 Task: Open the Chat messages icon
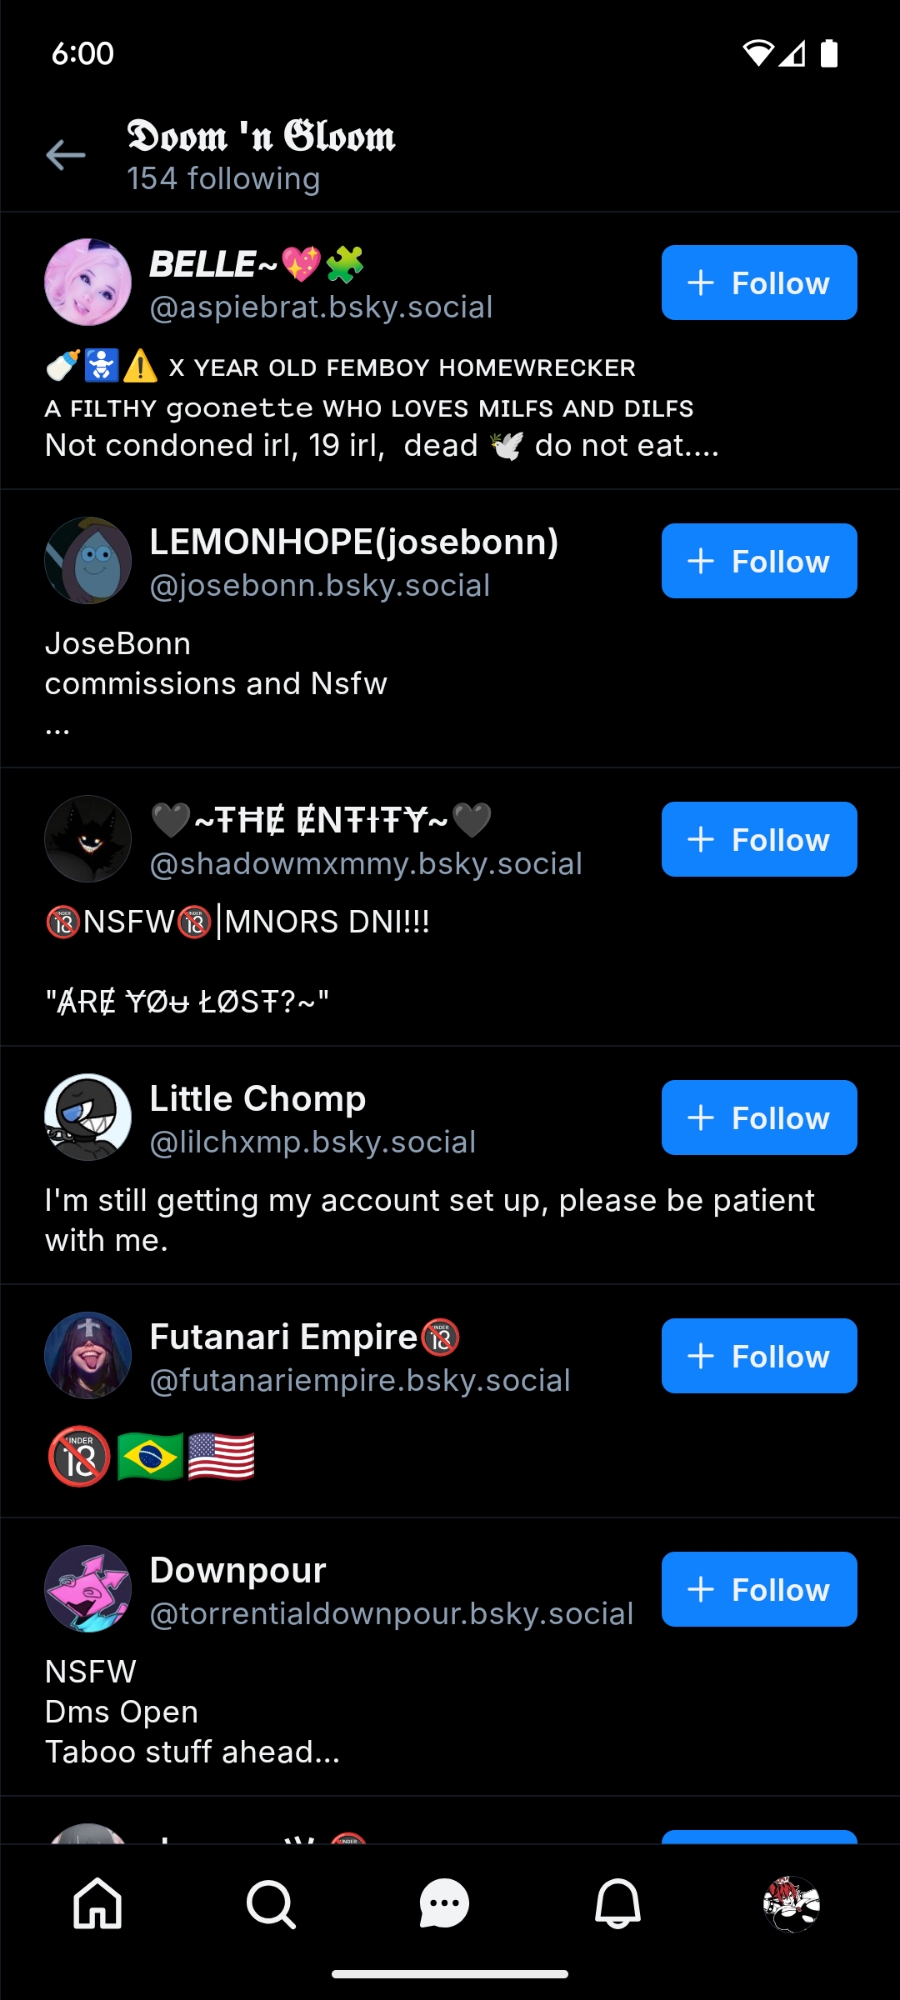[x=444, y=1903]
